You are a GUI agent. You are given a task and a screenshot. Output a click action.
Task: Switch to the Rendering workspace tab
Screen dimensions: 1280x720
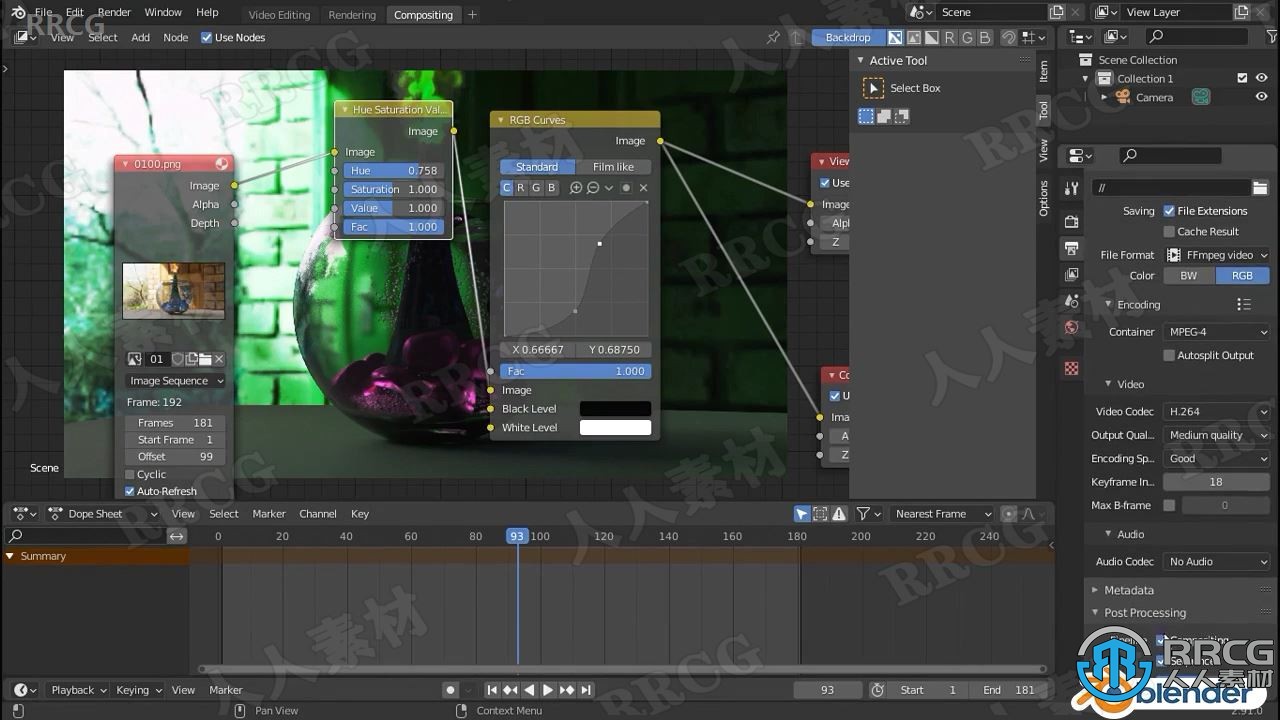[352, 15]
